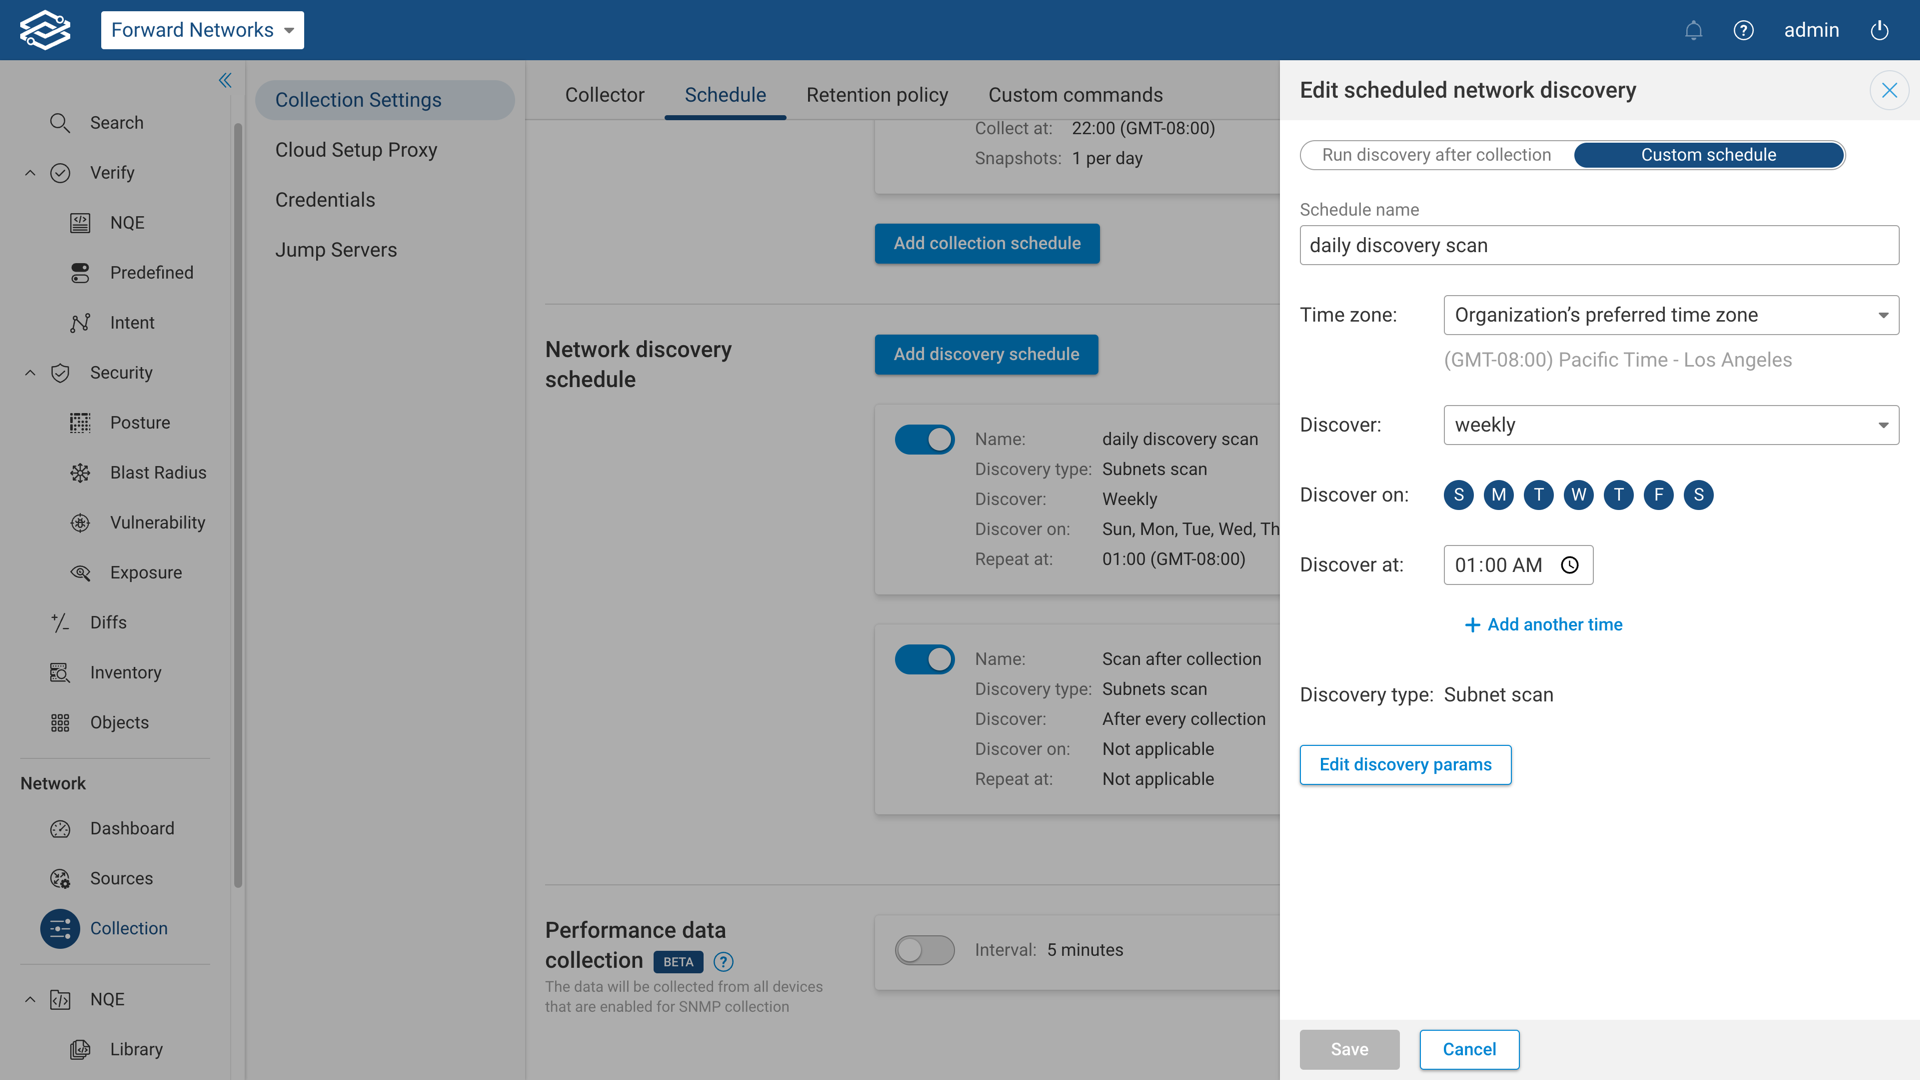Click the Vulnerability sidebar icon
This screenshot has height=1080, width=1920.
point(80,523)
